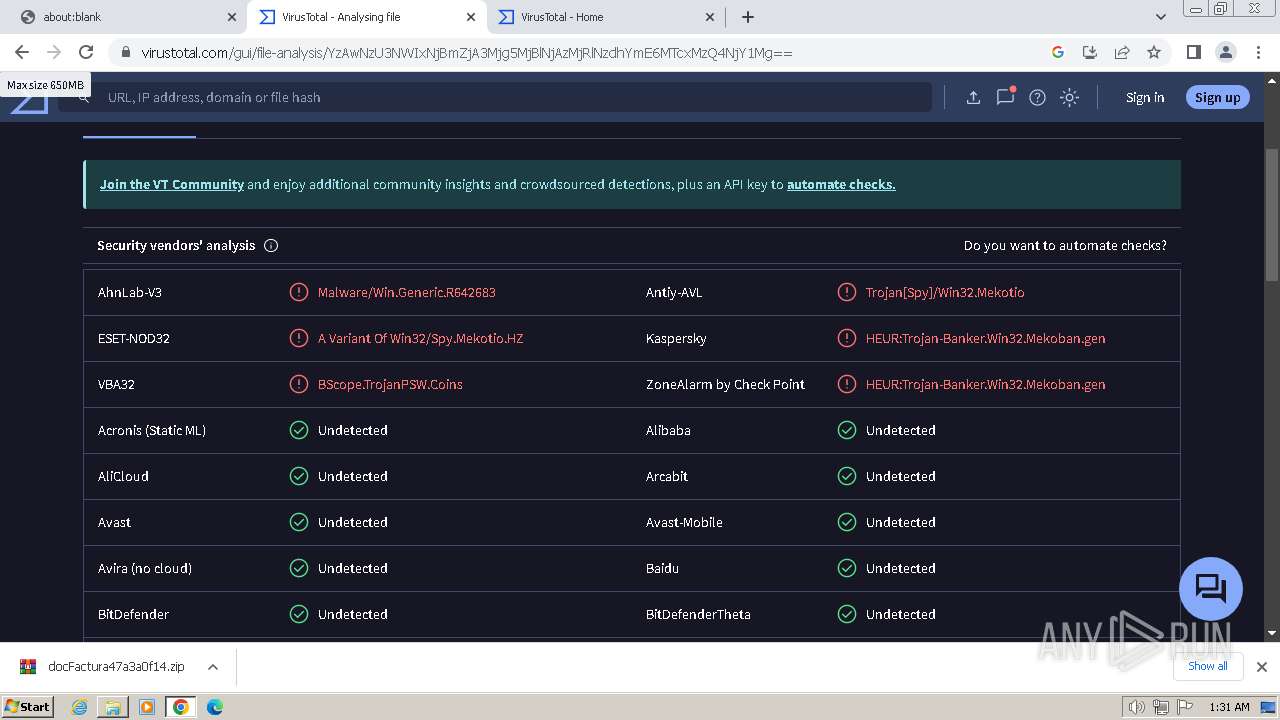Click the 1:31 AM system clock
This screenshot has height=720, width=1280.
pyautogui.click(x=1229, y=707)
